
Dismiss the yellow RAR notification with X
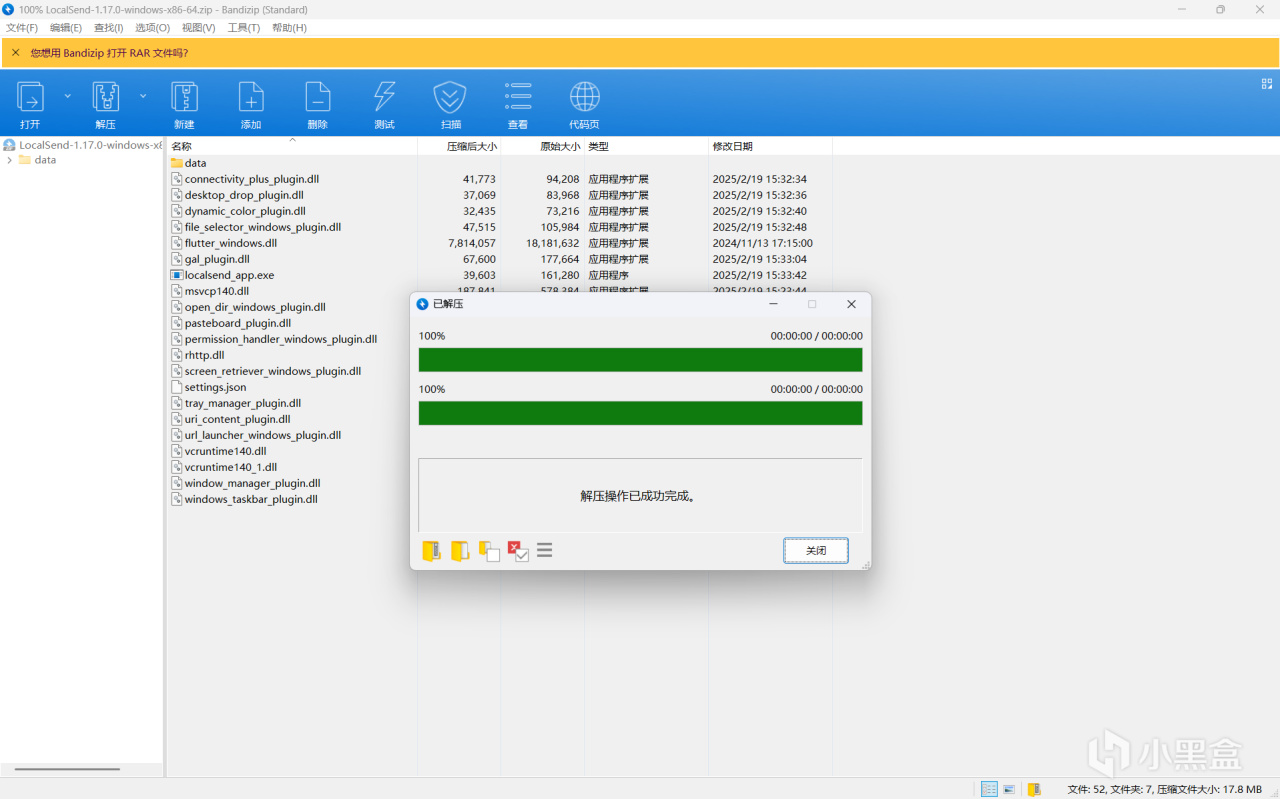[15, 52]
